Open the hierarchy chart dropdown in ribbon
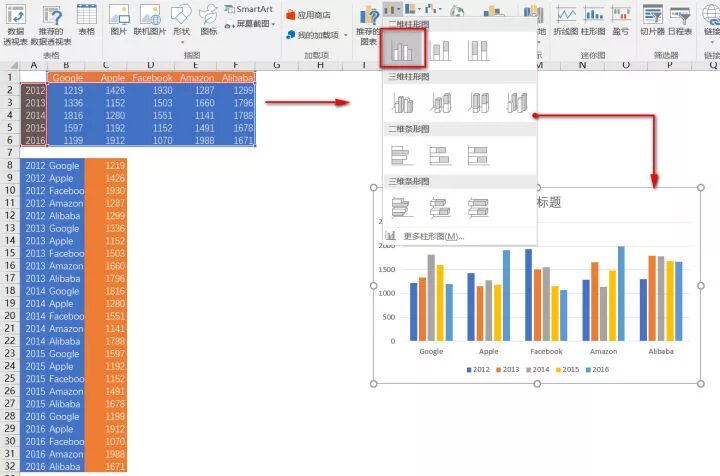Viewport: 720px width, 476px height. [x=413, y=9]
